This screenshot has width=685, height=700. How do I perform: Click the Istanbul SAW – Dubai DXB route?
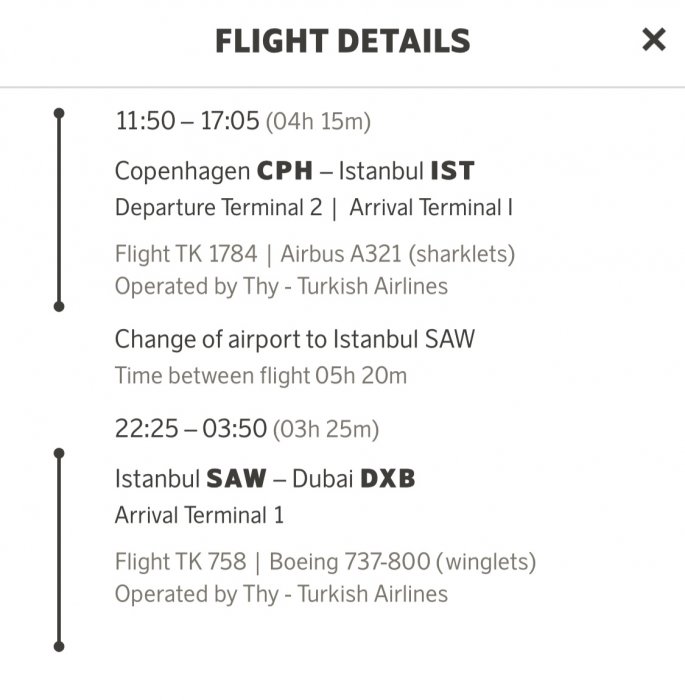pyautogui.click(x=264, y=479)
